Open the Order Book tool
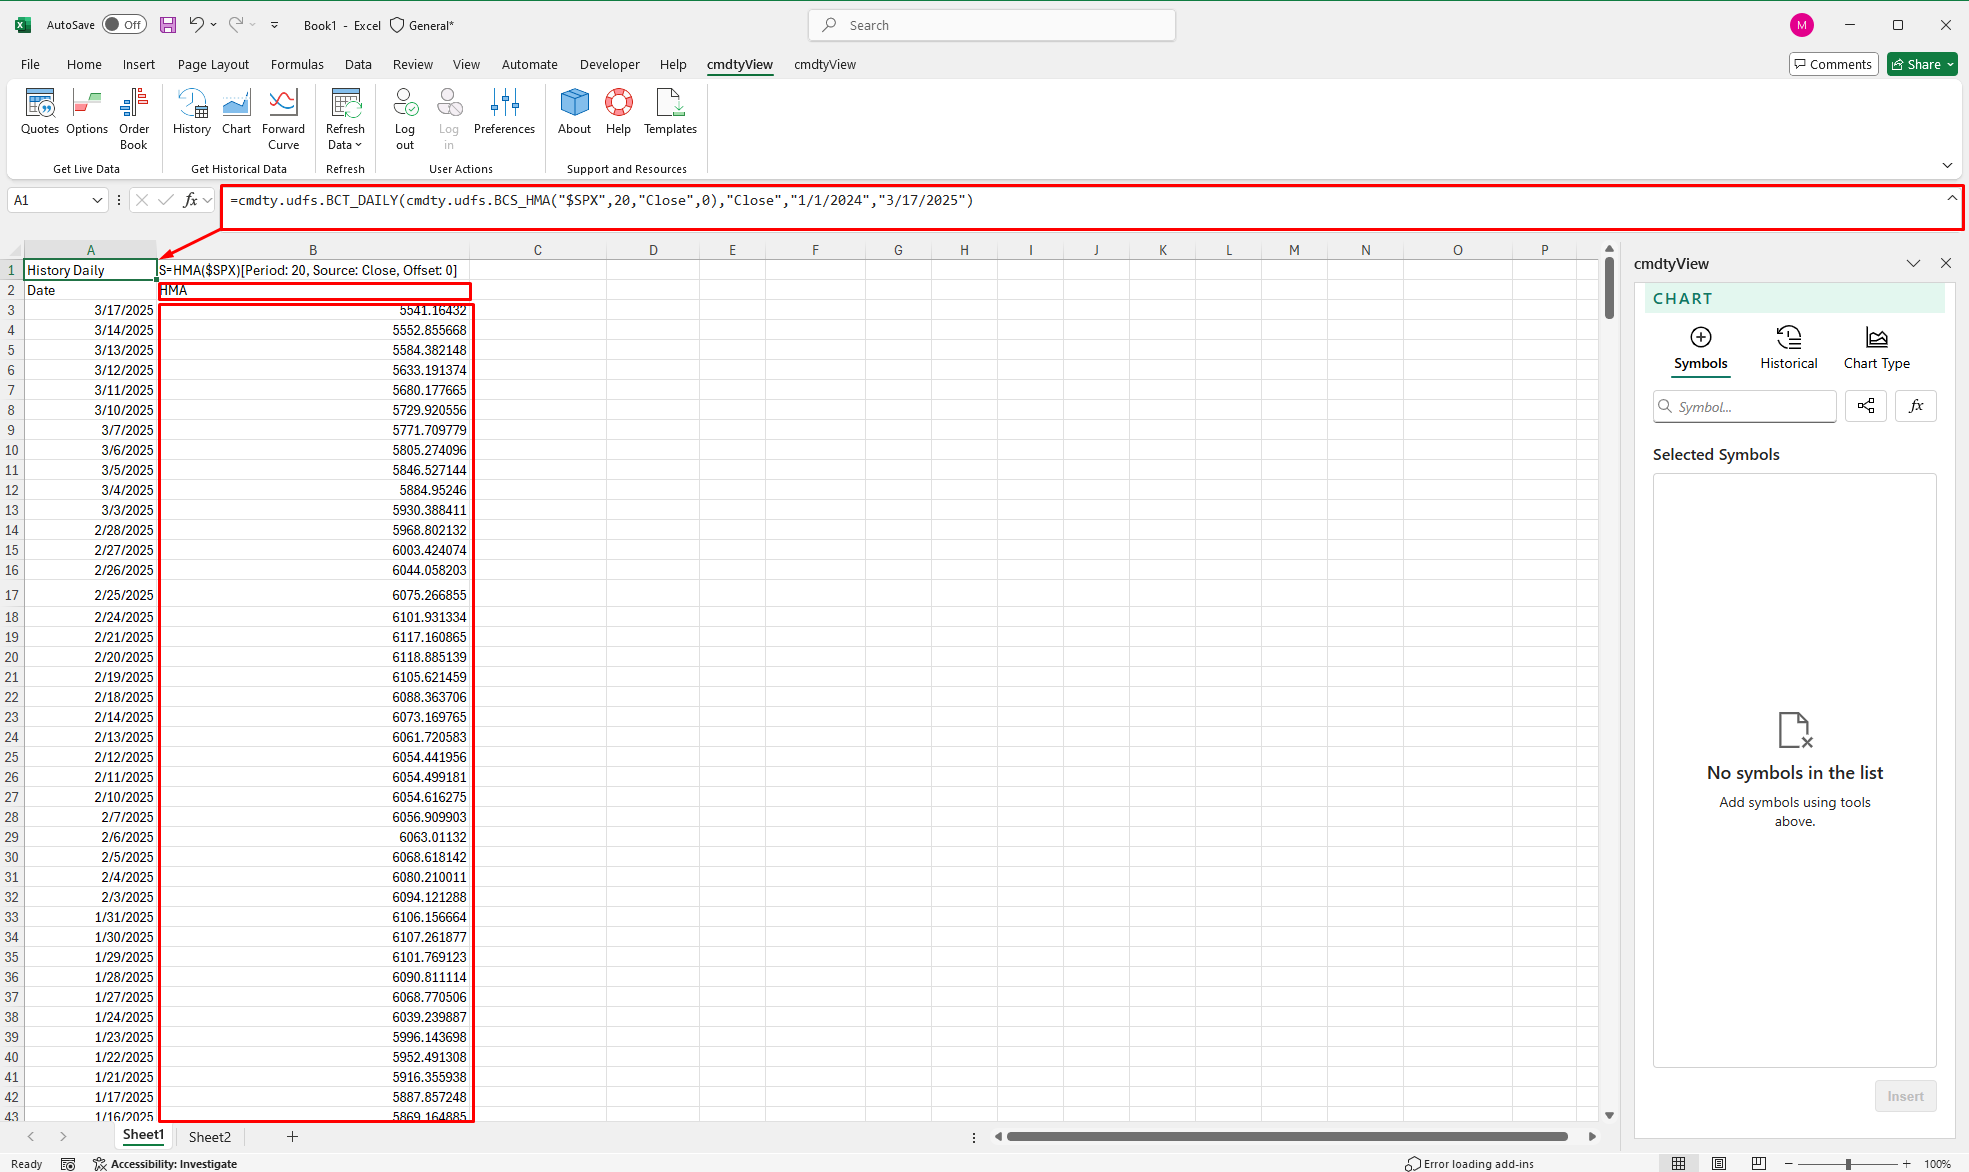 point(134,119)
